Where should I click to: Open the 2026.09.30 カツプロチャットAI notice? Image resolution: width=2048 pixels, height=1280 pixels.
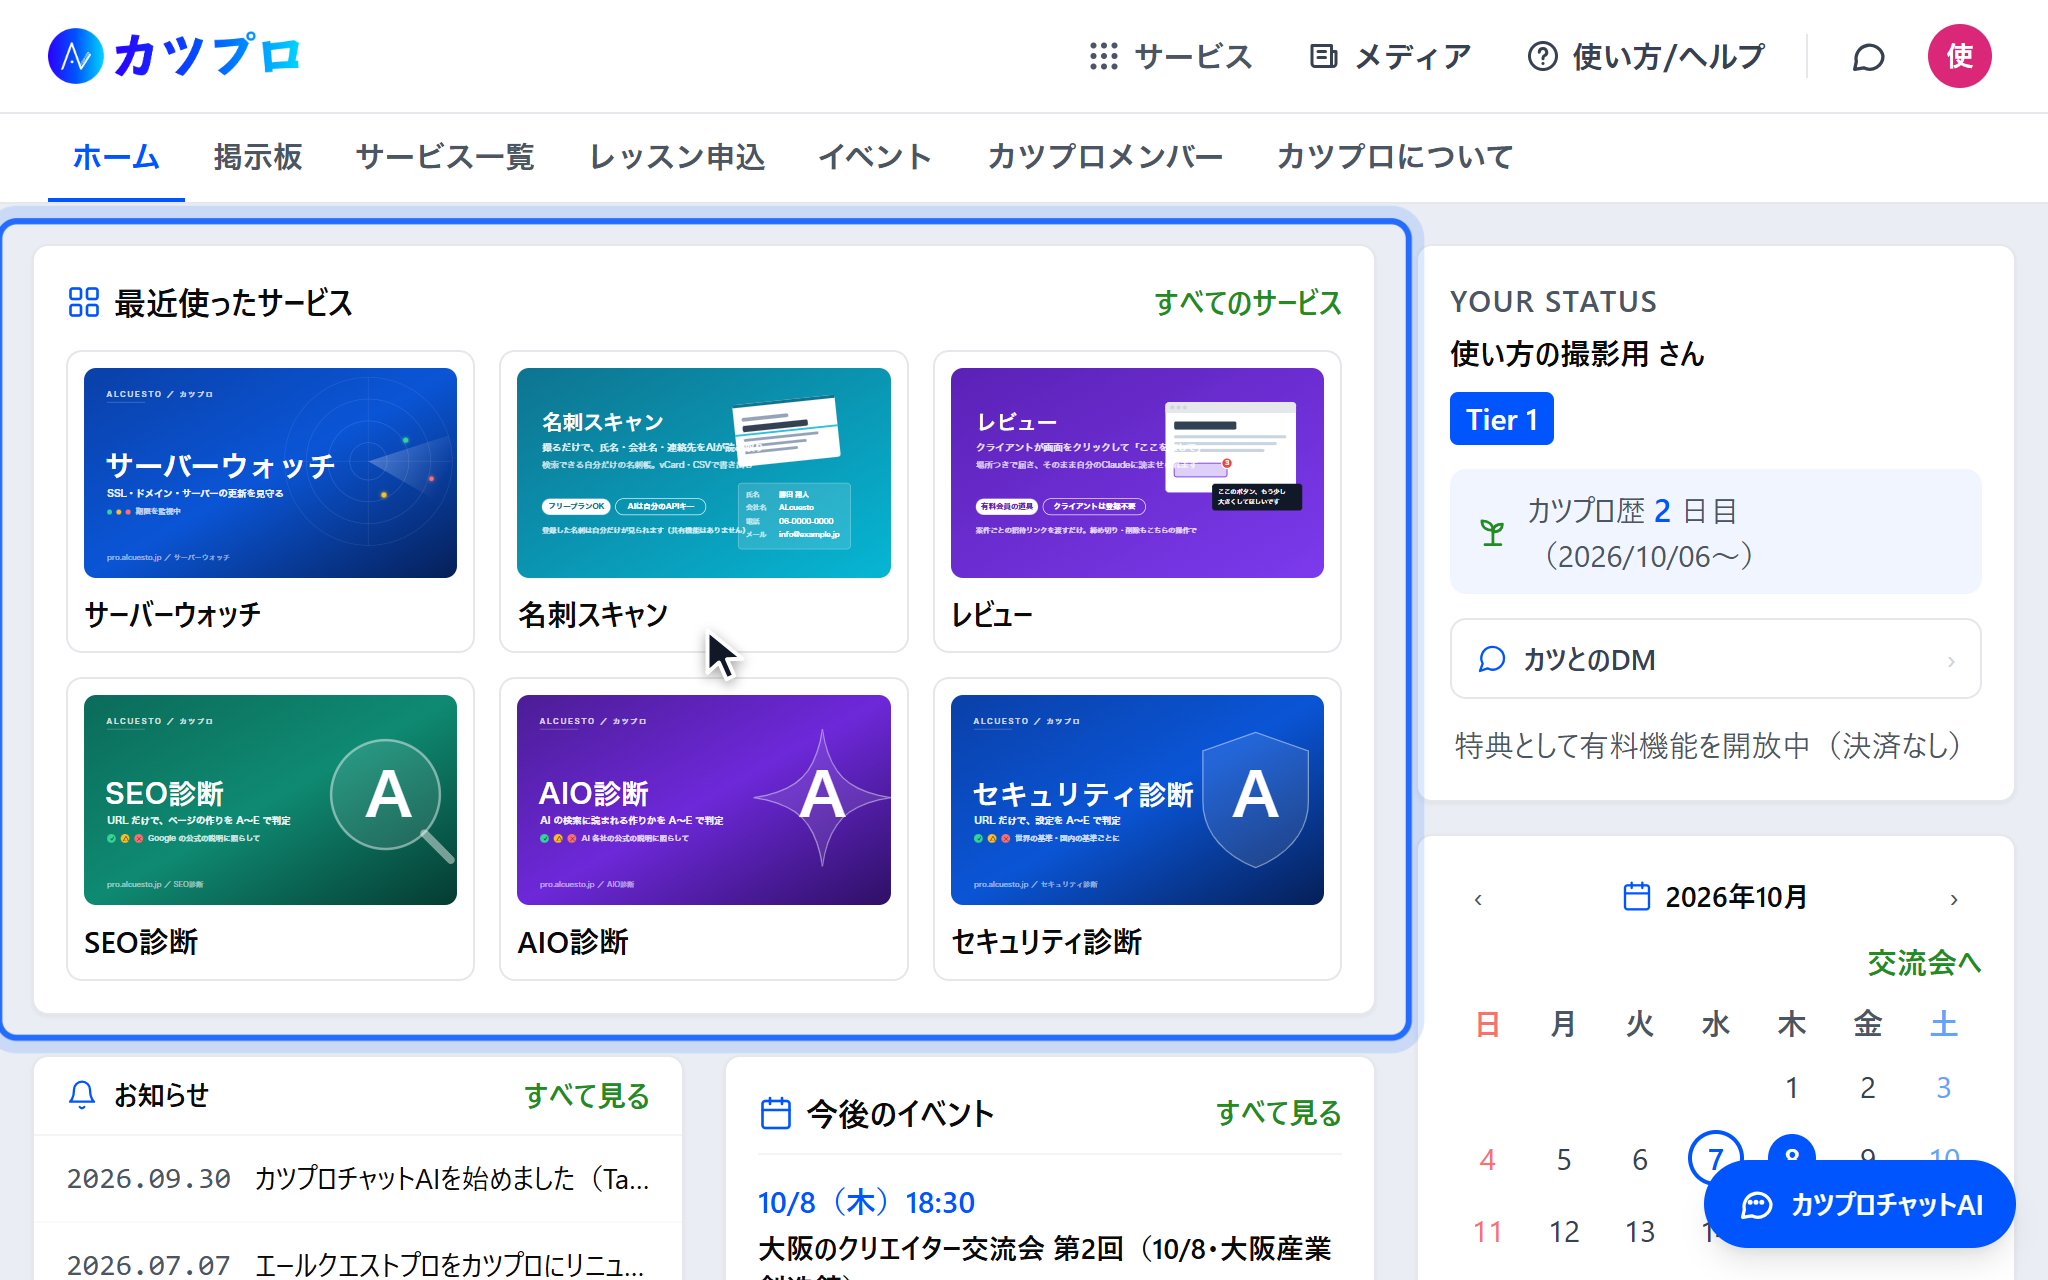(x=358, y=1179)
